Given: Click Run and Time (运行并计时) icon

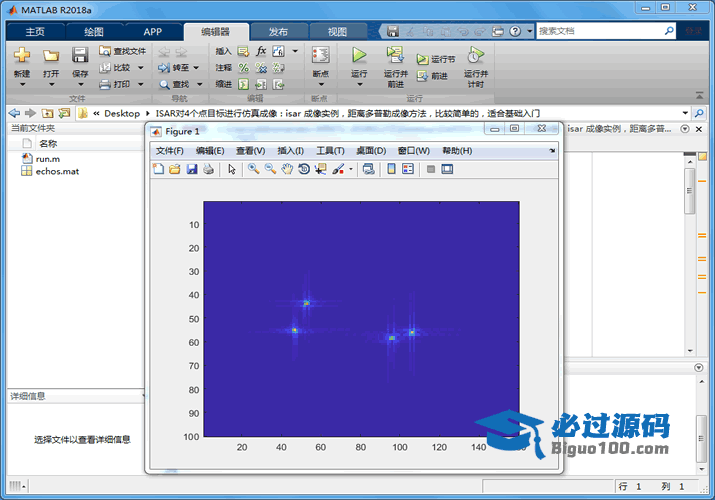Looking at the screenshot, I should pyautogui.click(x=476, y=55).
